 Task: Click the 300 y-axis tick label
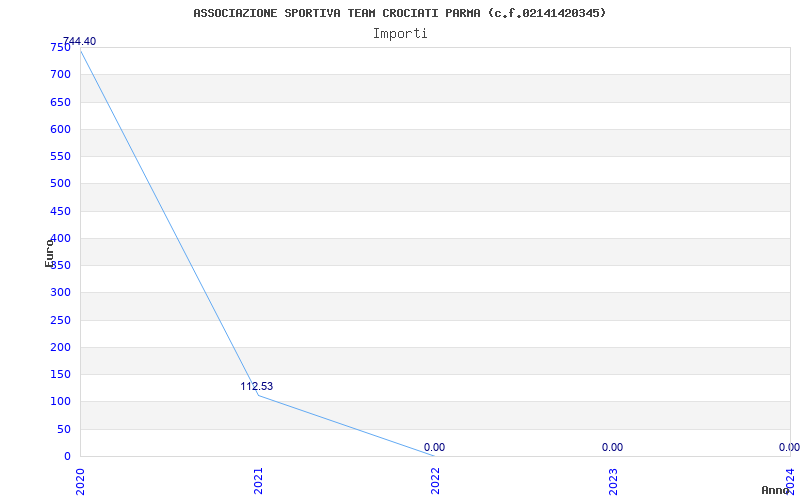tap(60, 293)
